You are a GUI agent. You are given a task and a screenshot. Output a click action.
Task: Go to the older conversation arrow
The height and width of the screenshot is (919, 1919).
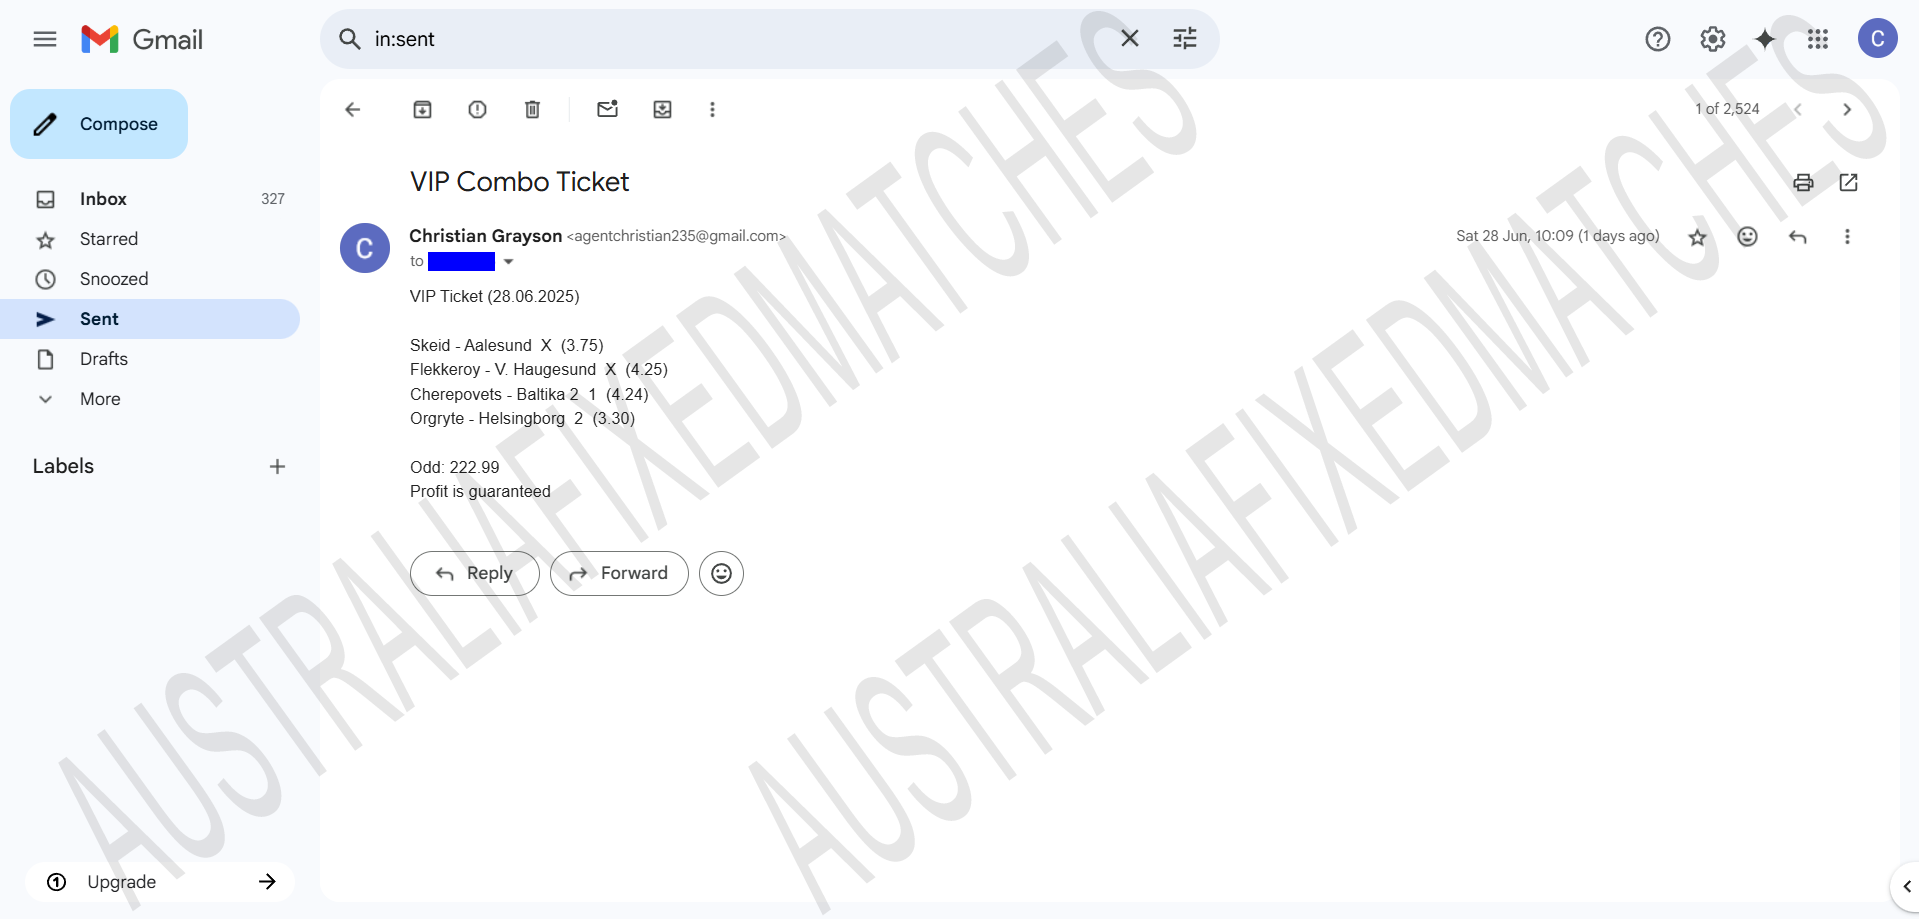tap(1847, 109)
